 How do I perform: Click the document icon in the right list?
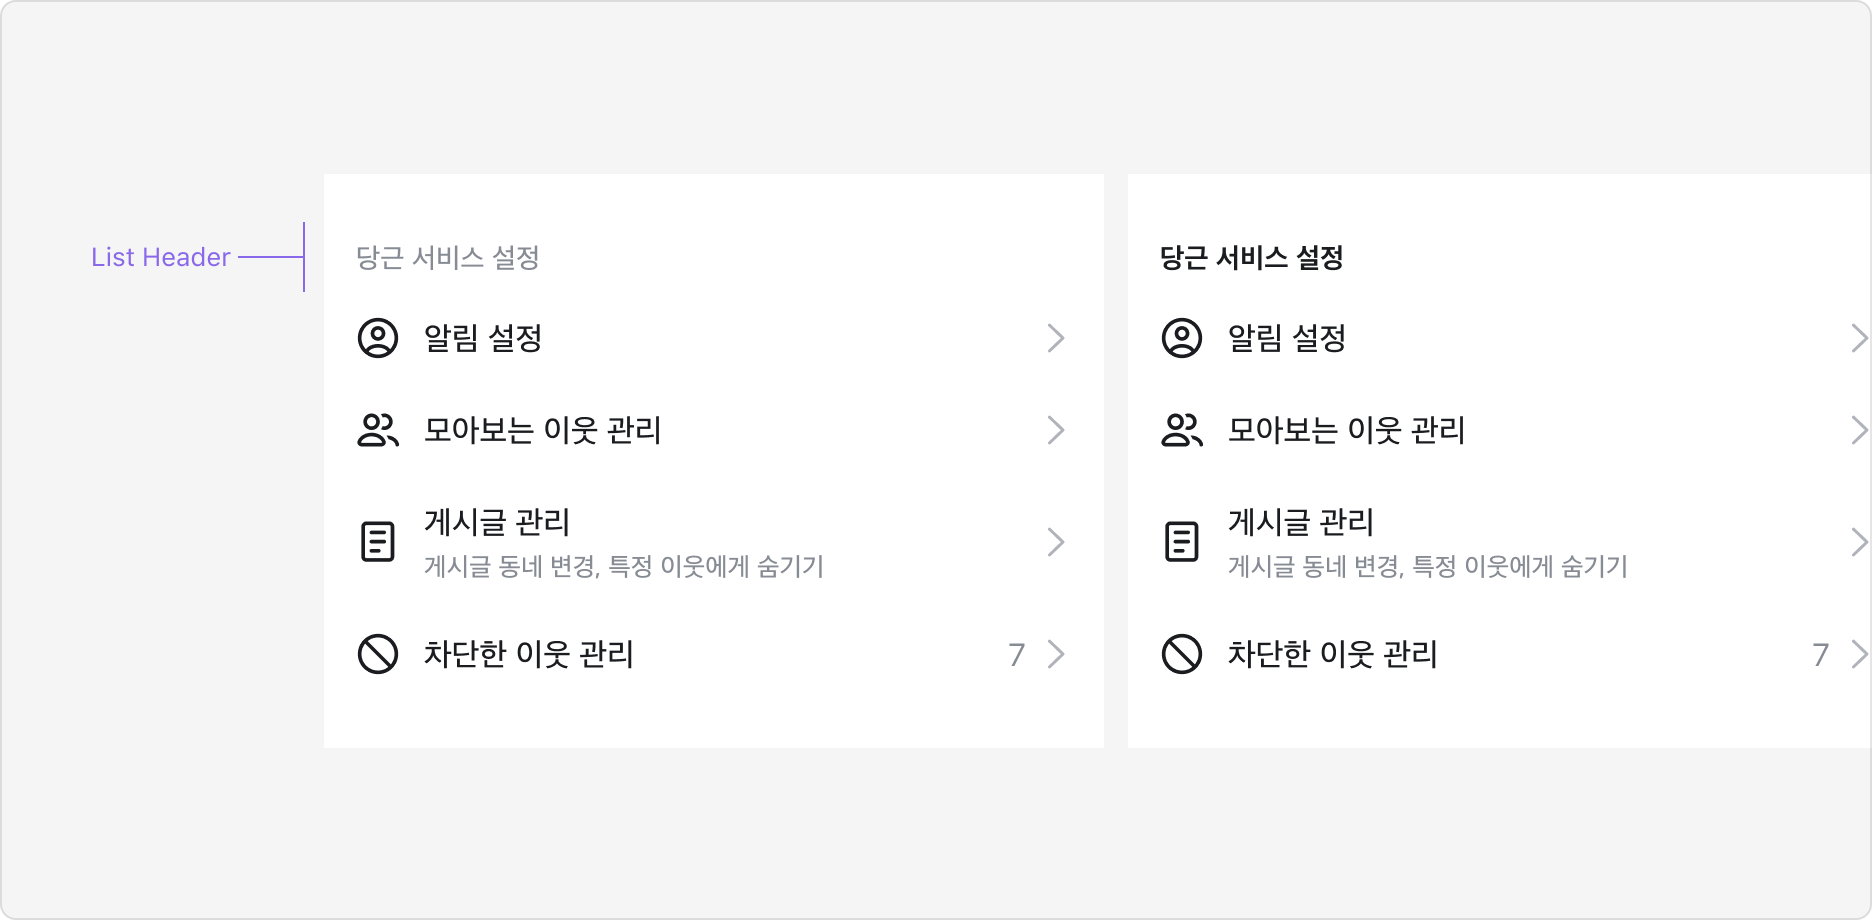pyautogui.click(x=1181, y=542)
